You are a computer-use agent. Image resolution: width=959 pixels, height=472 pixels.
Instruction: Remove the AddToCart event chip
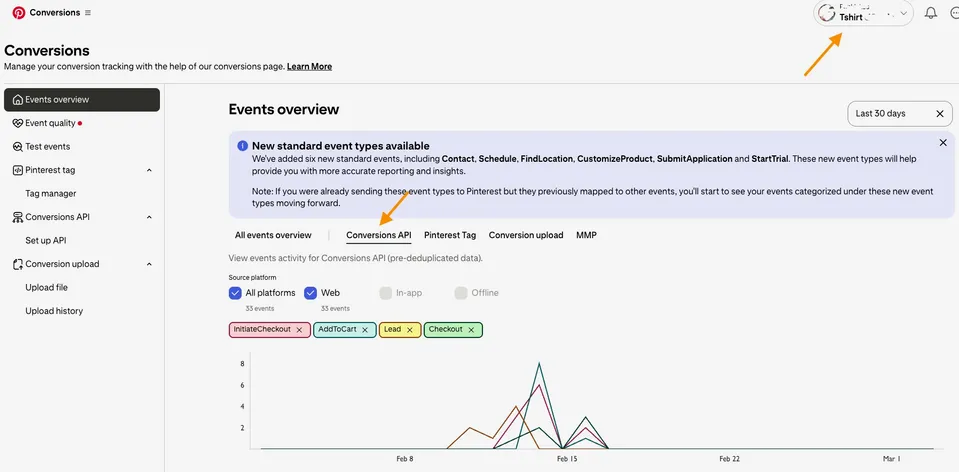(365, 330)
